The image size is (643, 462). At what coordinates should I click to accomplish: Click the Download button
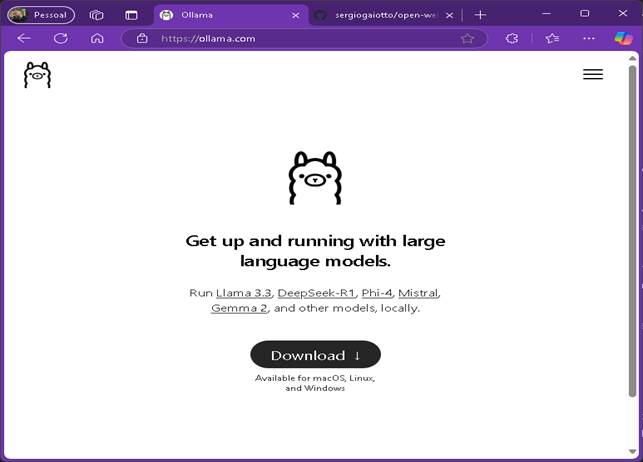tap(315, 355)
